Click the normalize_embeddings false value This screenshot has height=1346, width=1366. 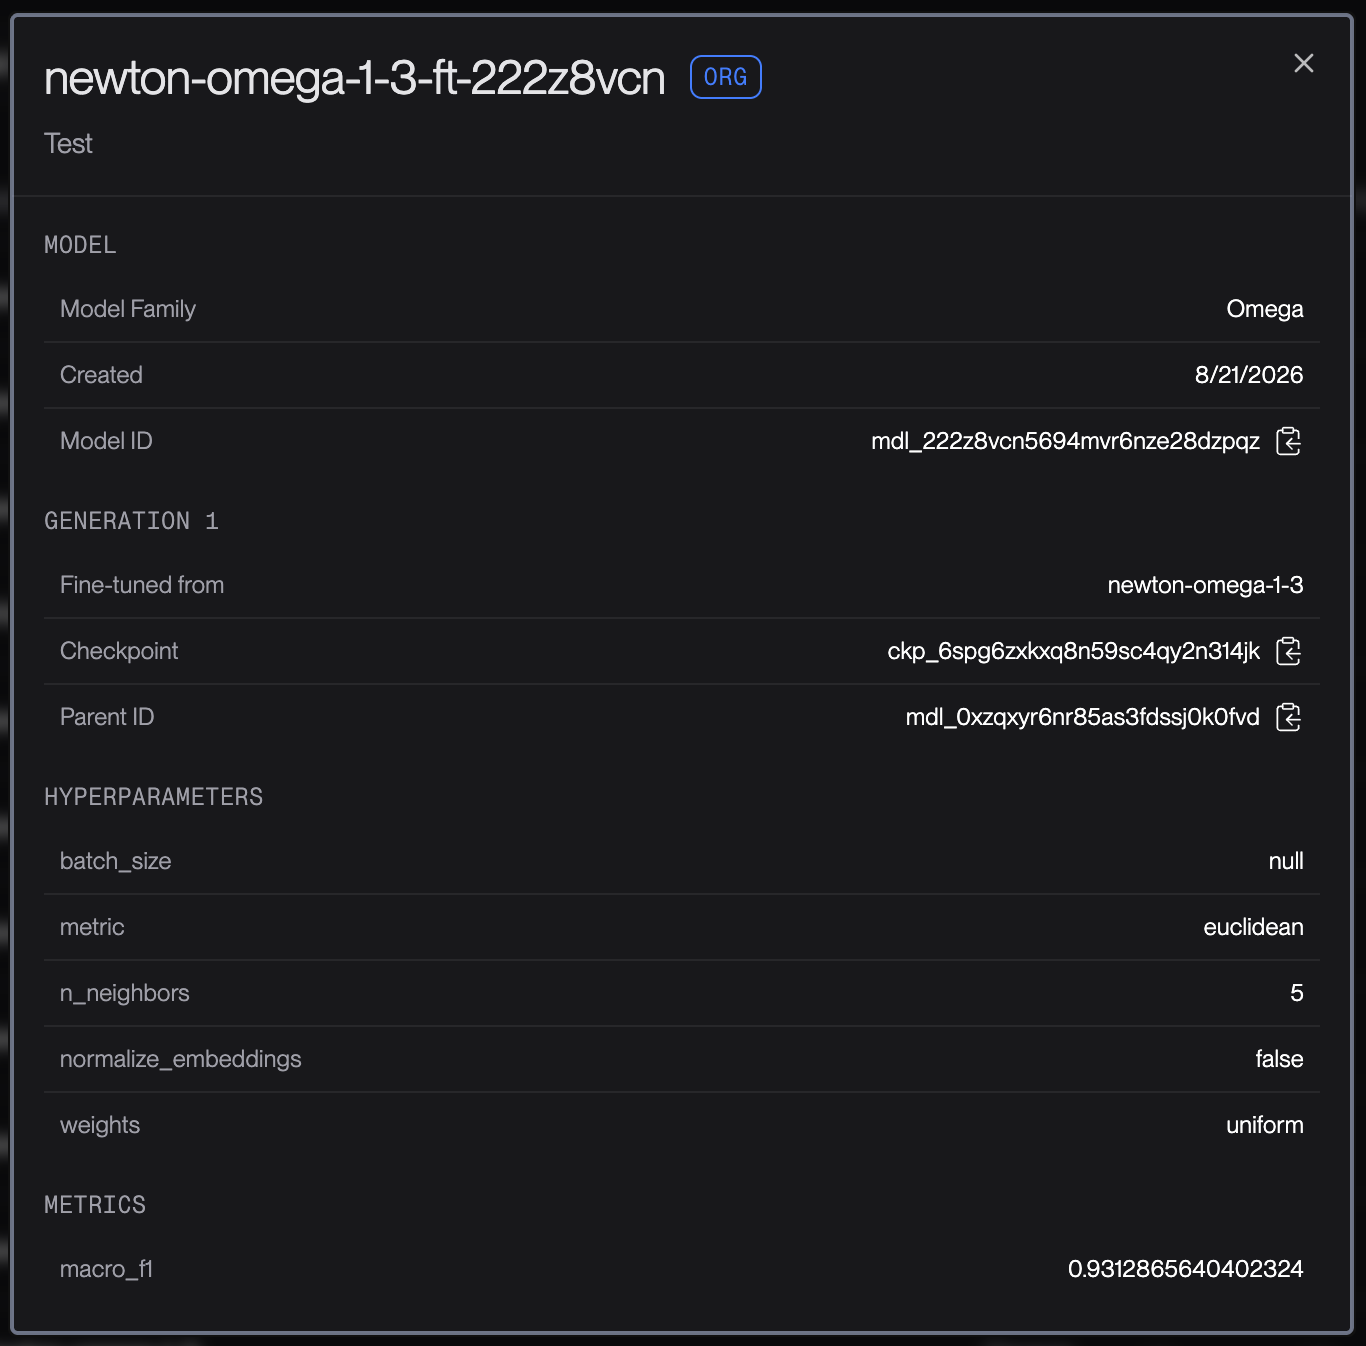[1279, 1059]
